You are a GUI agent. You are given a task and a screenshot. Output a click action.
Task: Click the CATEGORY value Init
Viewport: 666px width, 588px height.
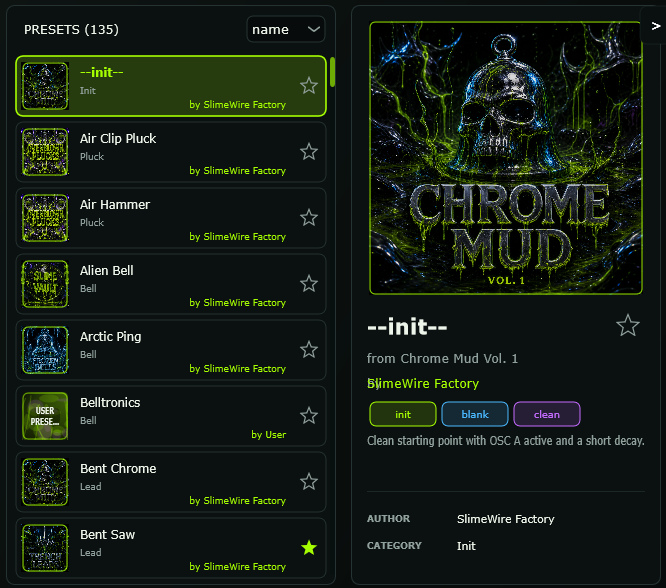[466, 546]
